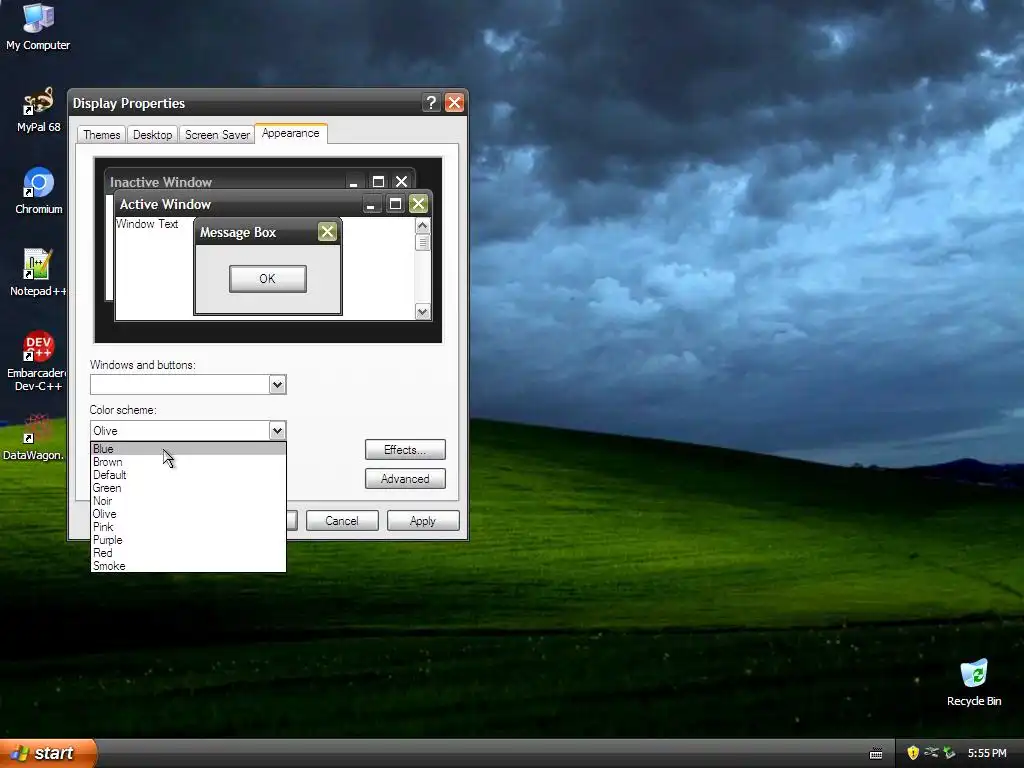This screenshot has height=768, width=1024.
Task: Click the help question mark in Display Properties
Action: [x=430, y=103]
